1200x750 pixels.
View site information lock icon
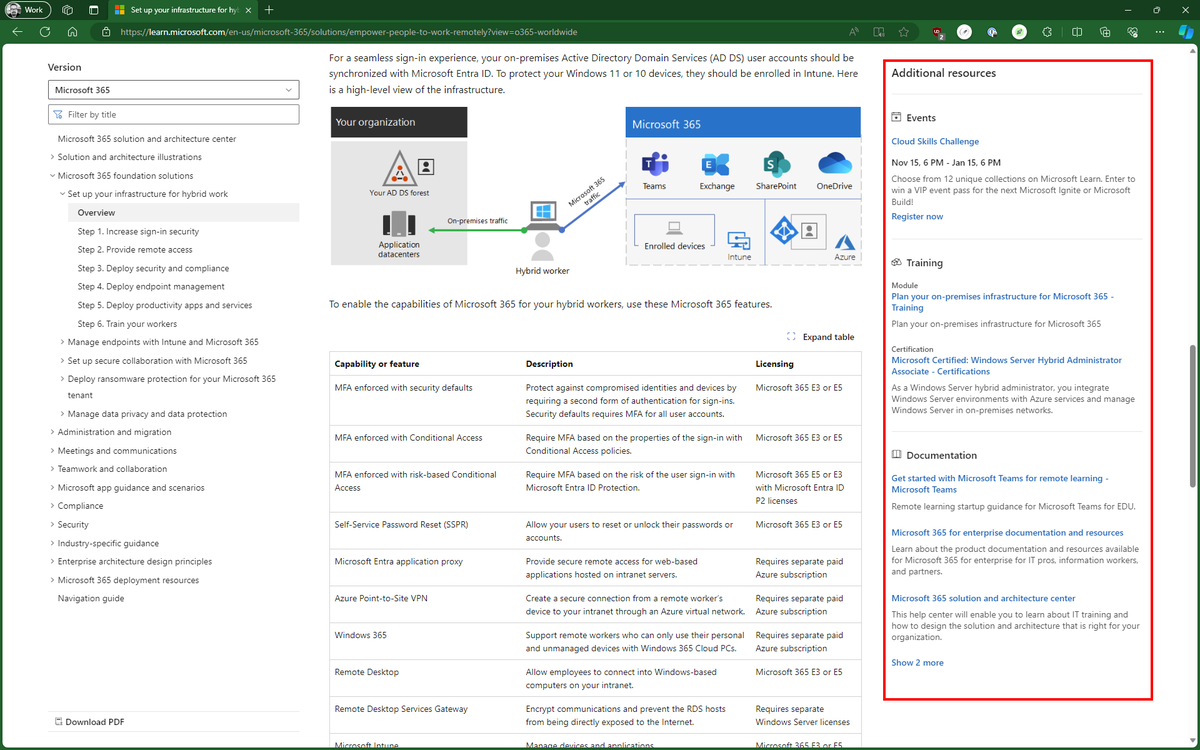[106, 32]
